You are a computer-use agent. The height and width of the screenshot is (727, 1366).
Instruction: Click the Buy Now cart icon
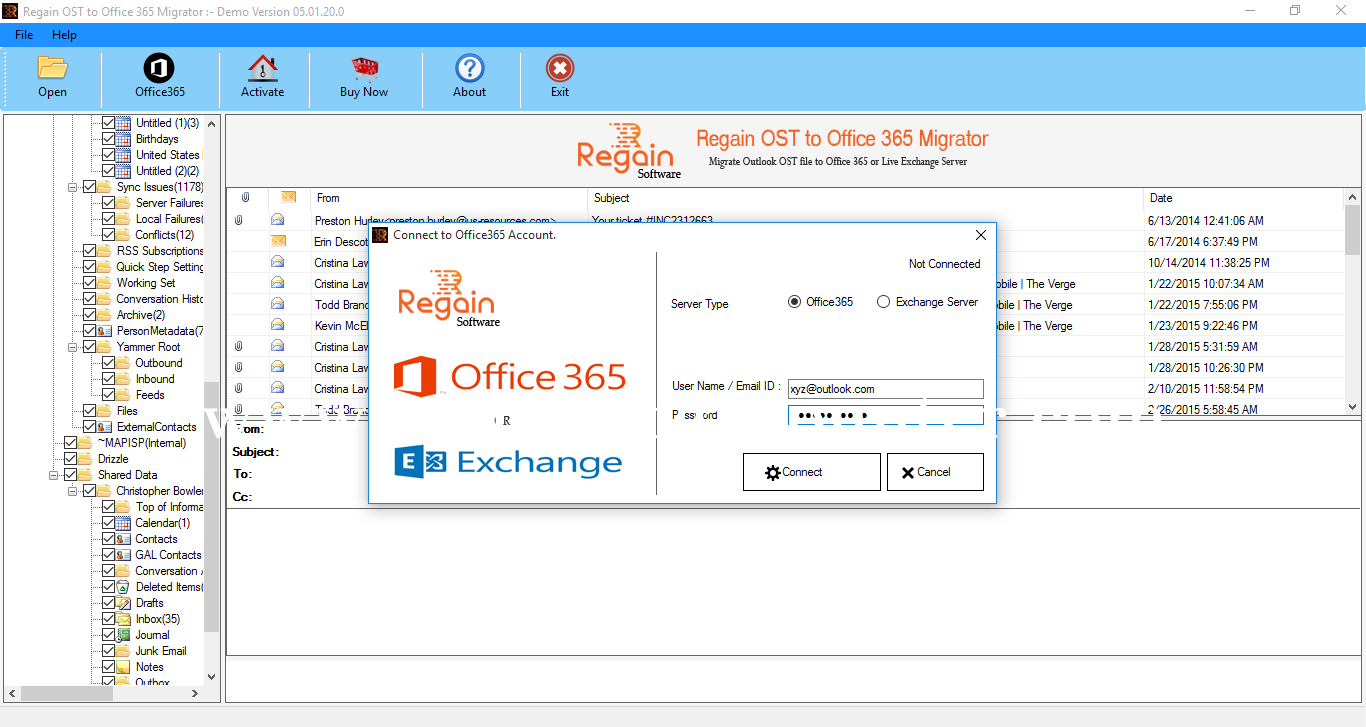pyautogui.click(x=364, y=68)
